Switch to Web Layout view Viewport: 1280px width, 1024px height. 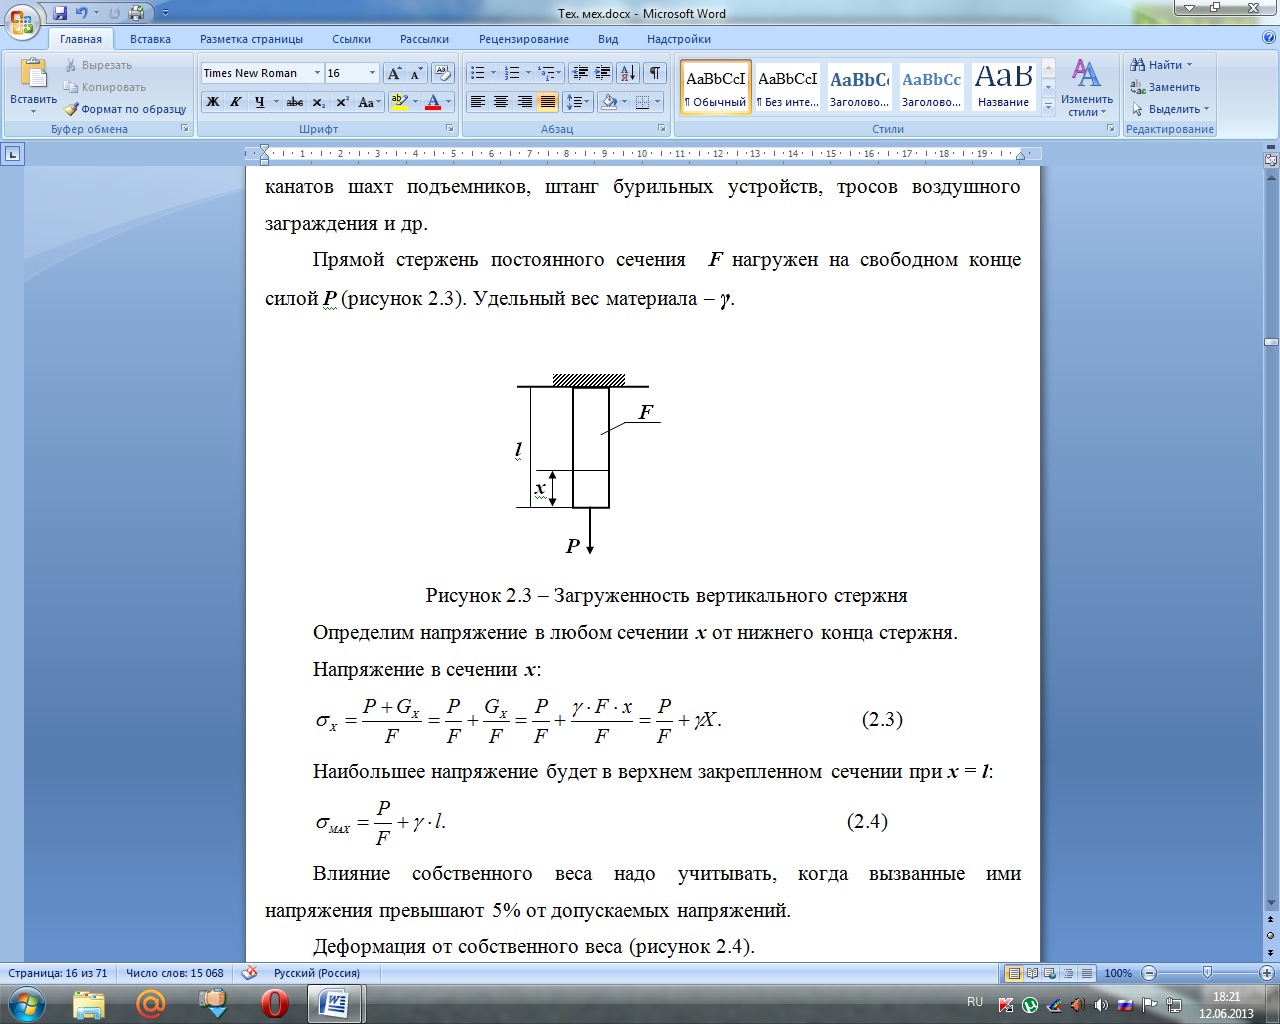[x=1050, y=973]
